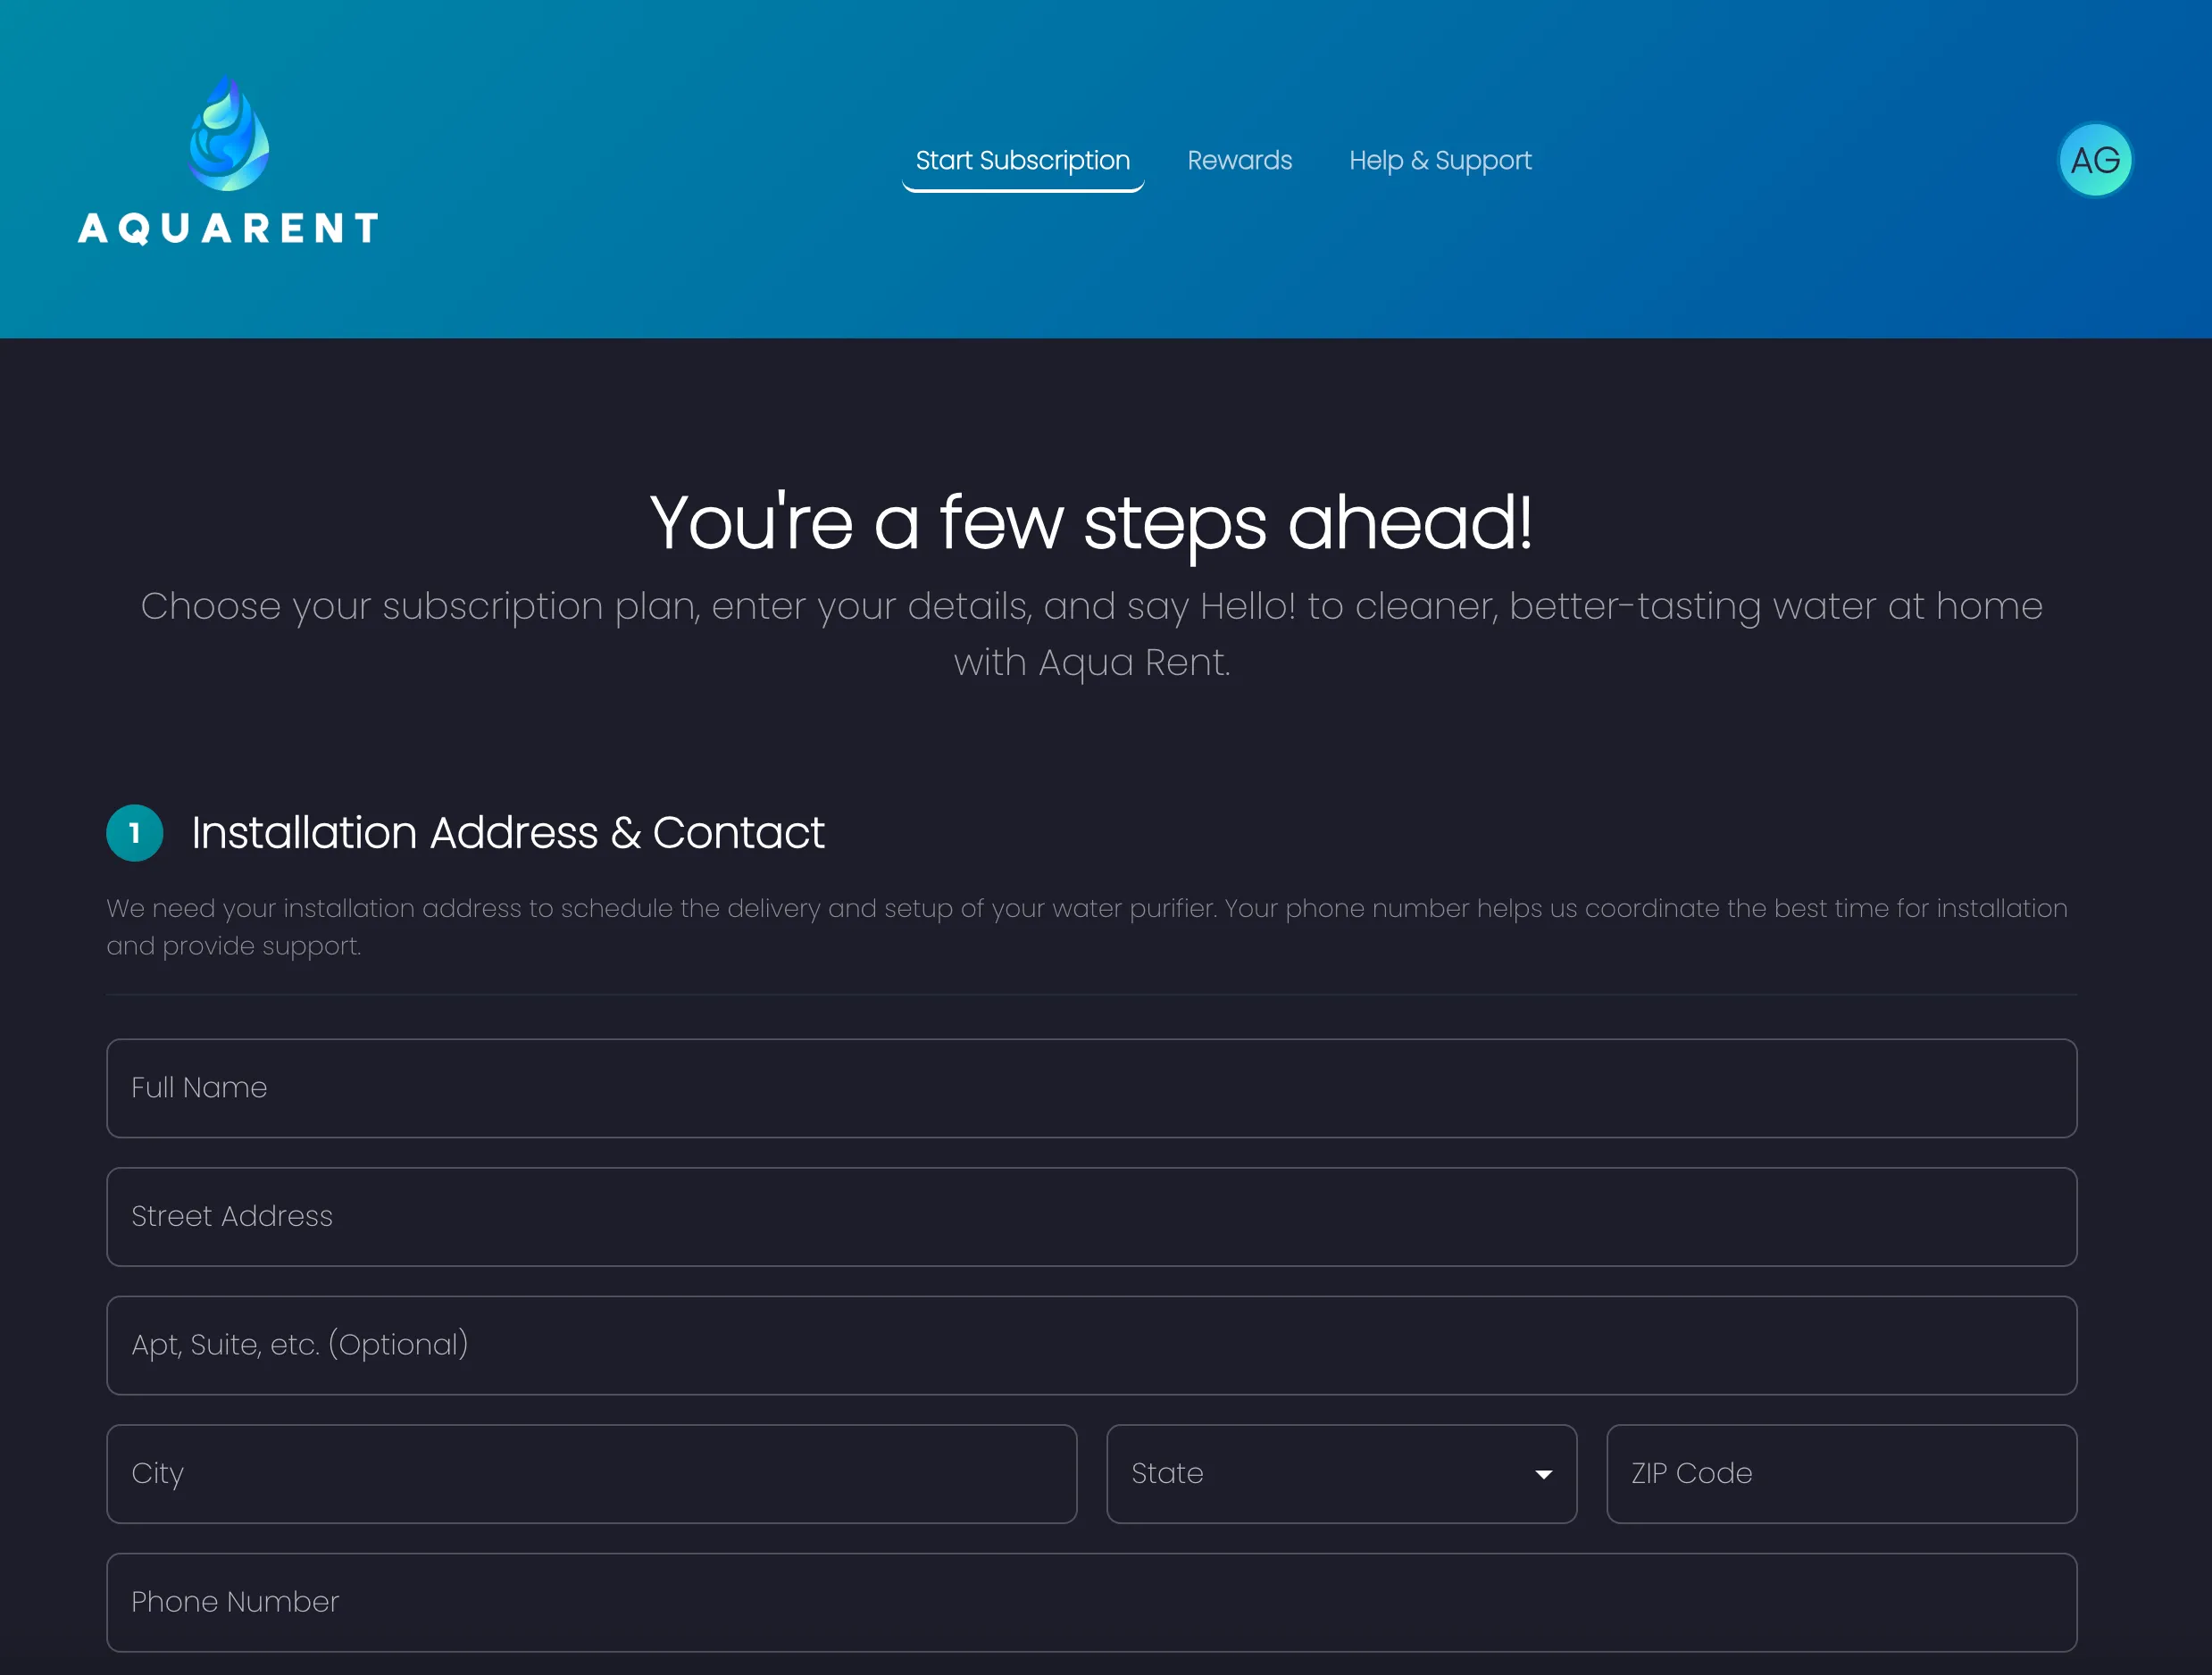Click the Phone Number field
This screenshot has height=1675, width=2212.
pyautogui.click(x=1091, y=1602)
